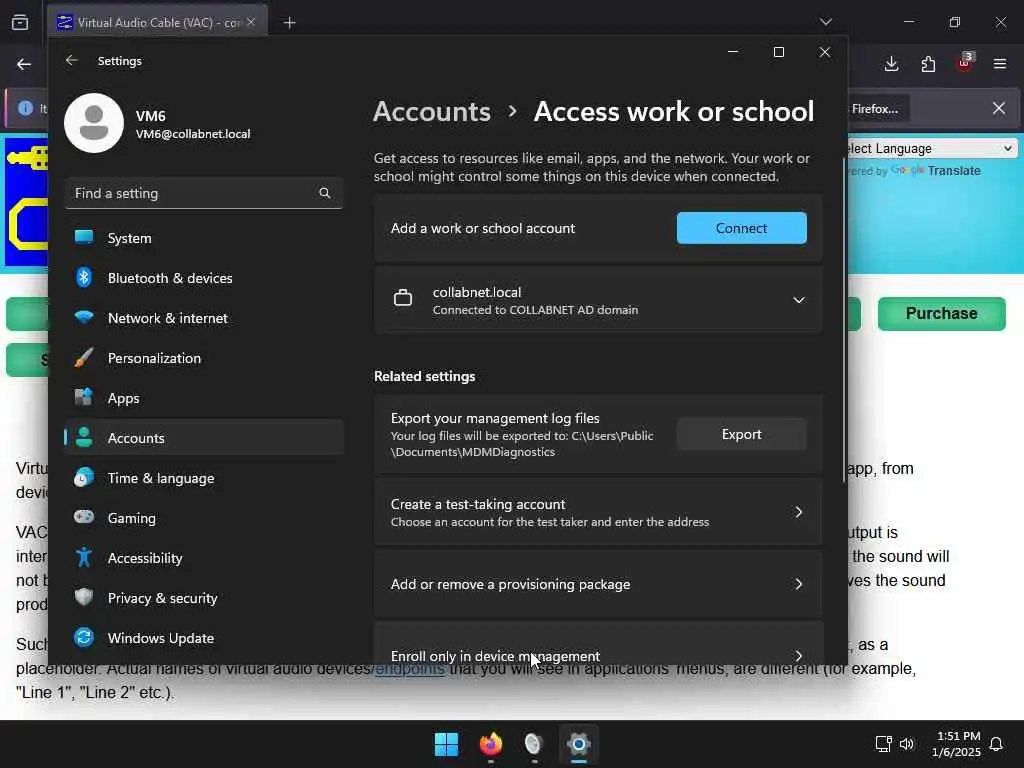Open Select Language dropdown on webpage
The width and height of the screenshot is (1024, 768).
tap(932, 148)
